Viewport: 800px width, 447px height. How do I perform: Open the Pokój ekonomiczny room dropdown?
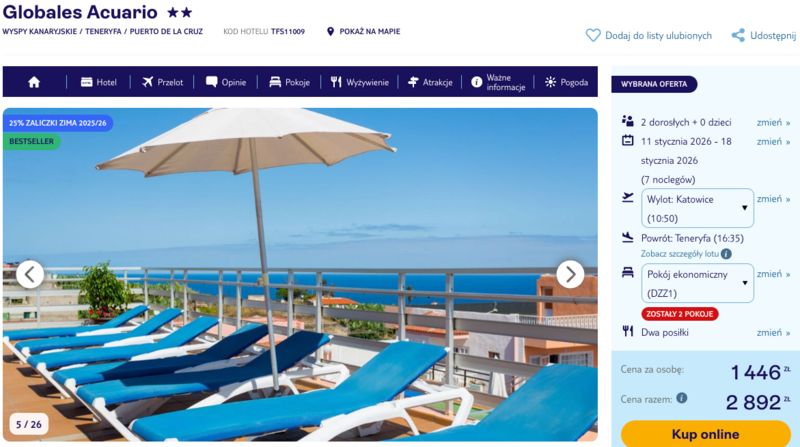[x=697, y=283]
